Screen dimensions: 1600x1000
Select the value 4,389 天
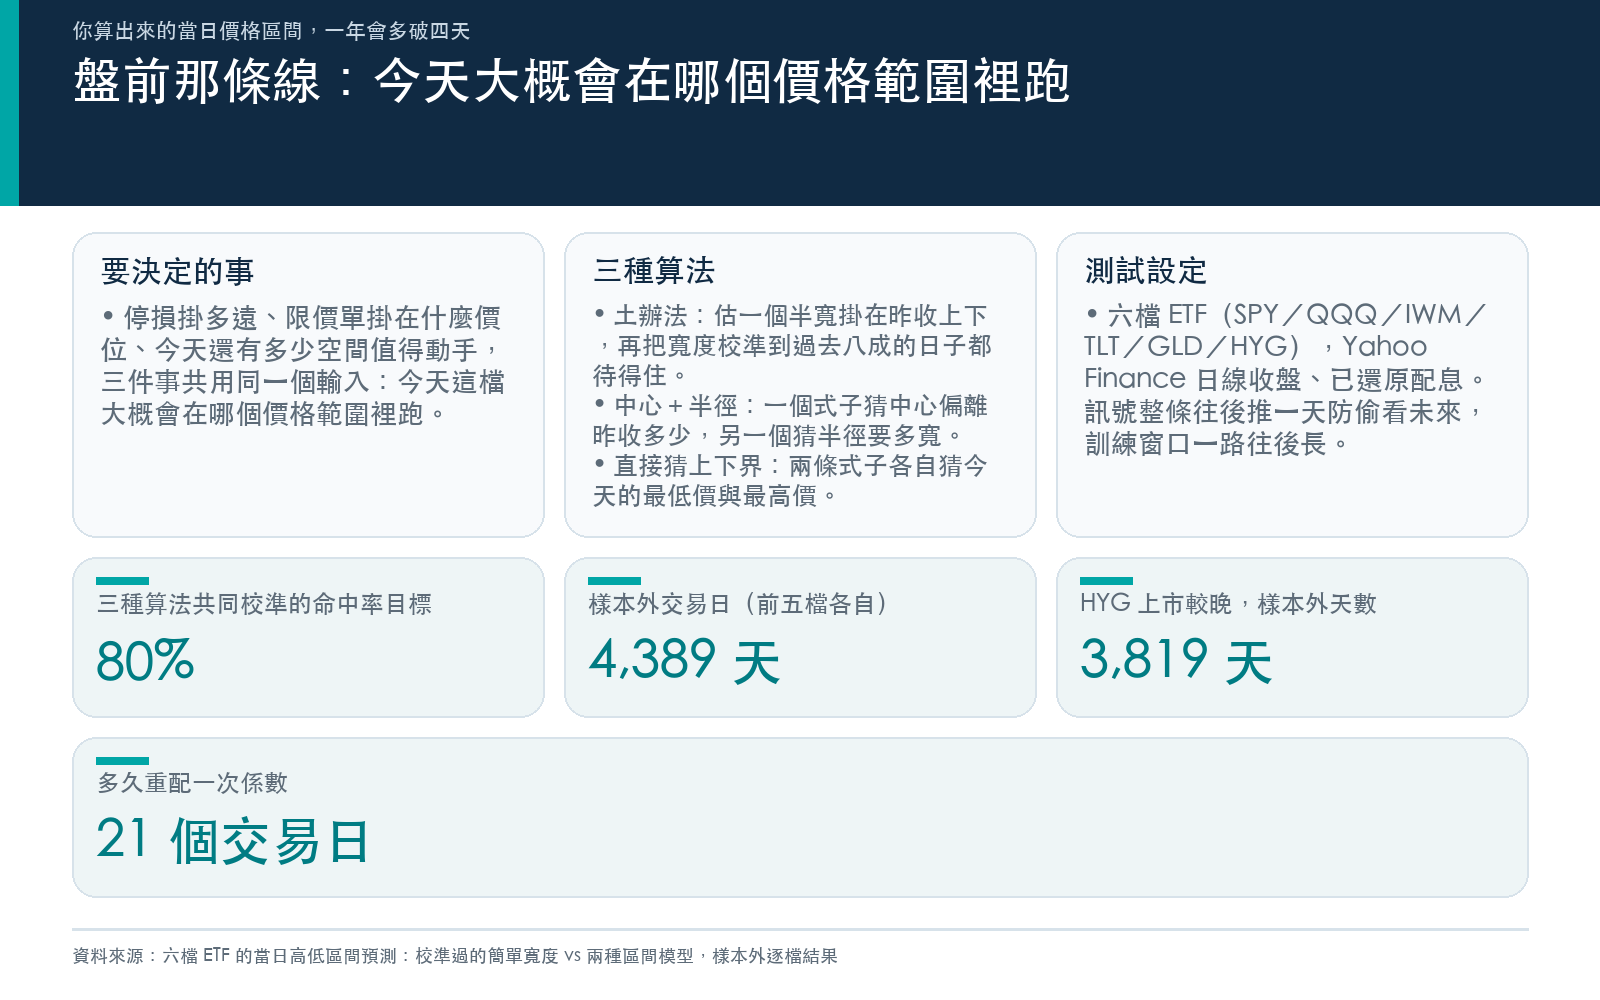pyautogui.click(x=684, y=661)
